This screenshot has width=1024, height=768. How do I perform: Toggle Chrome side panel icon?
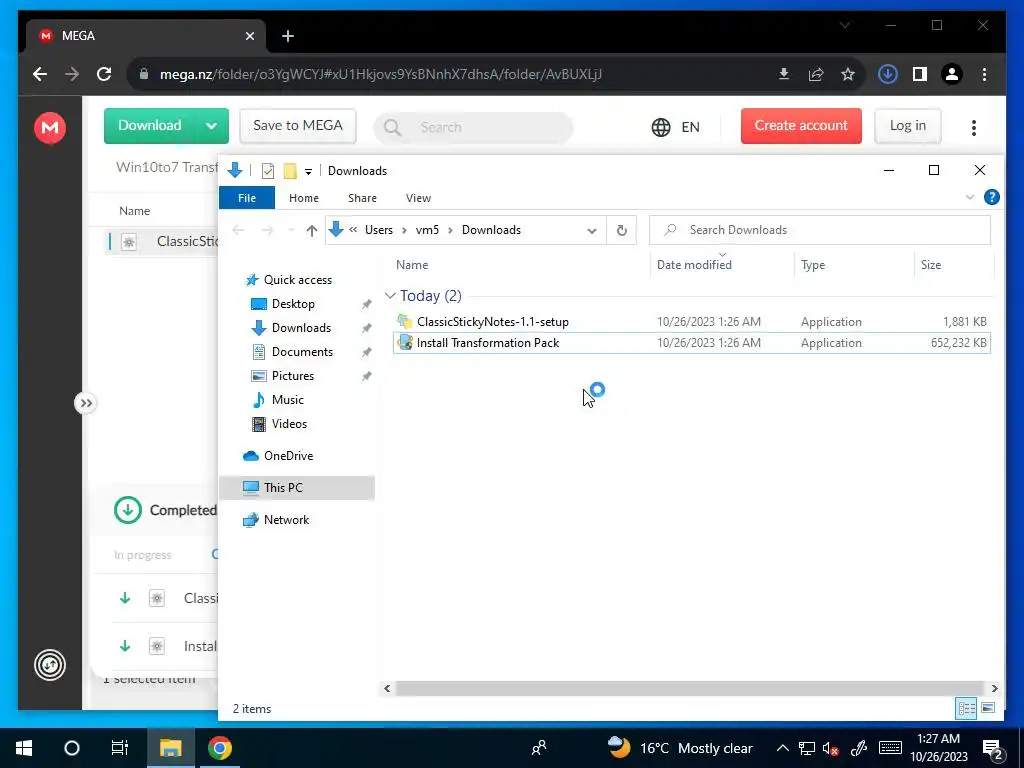click(920, 74)
